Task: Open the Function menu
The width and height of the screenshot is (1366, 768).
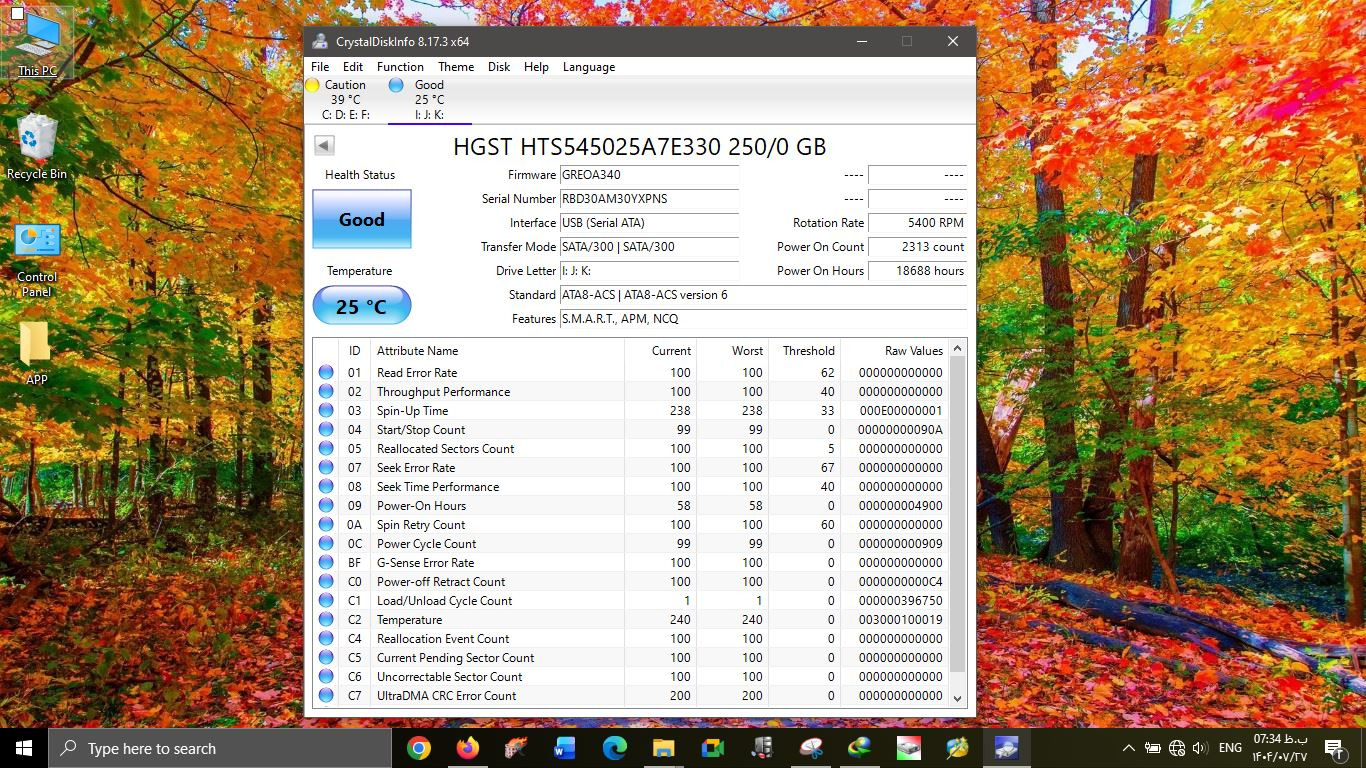Action: (x=400, y=67)
